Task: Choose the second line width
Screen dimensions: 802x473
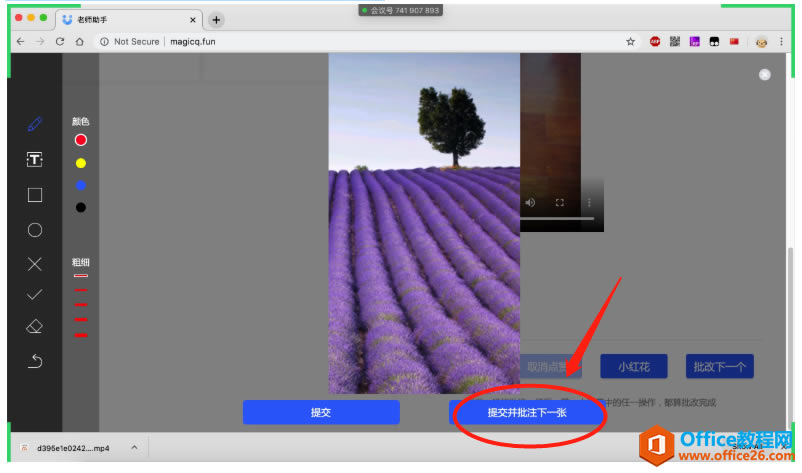Action: click(x=81, y=290)
